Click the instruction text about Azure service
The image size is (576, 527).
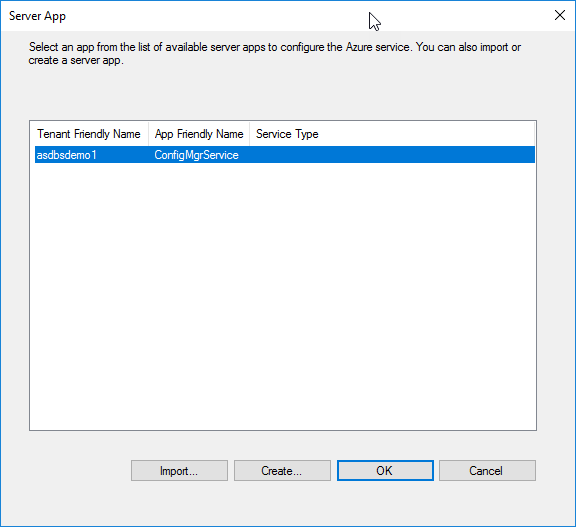(274, 54)
